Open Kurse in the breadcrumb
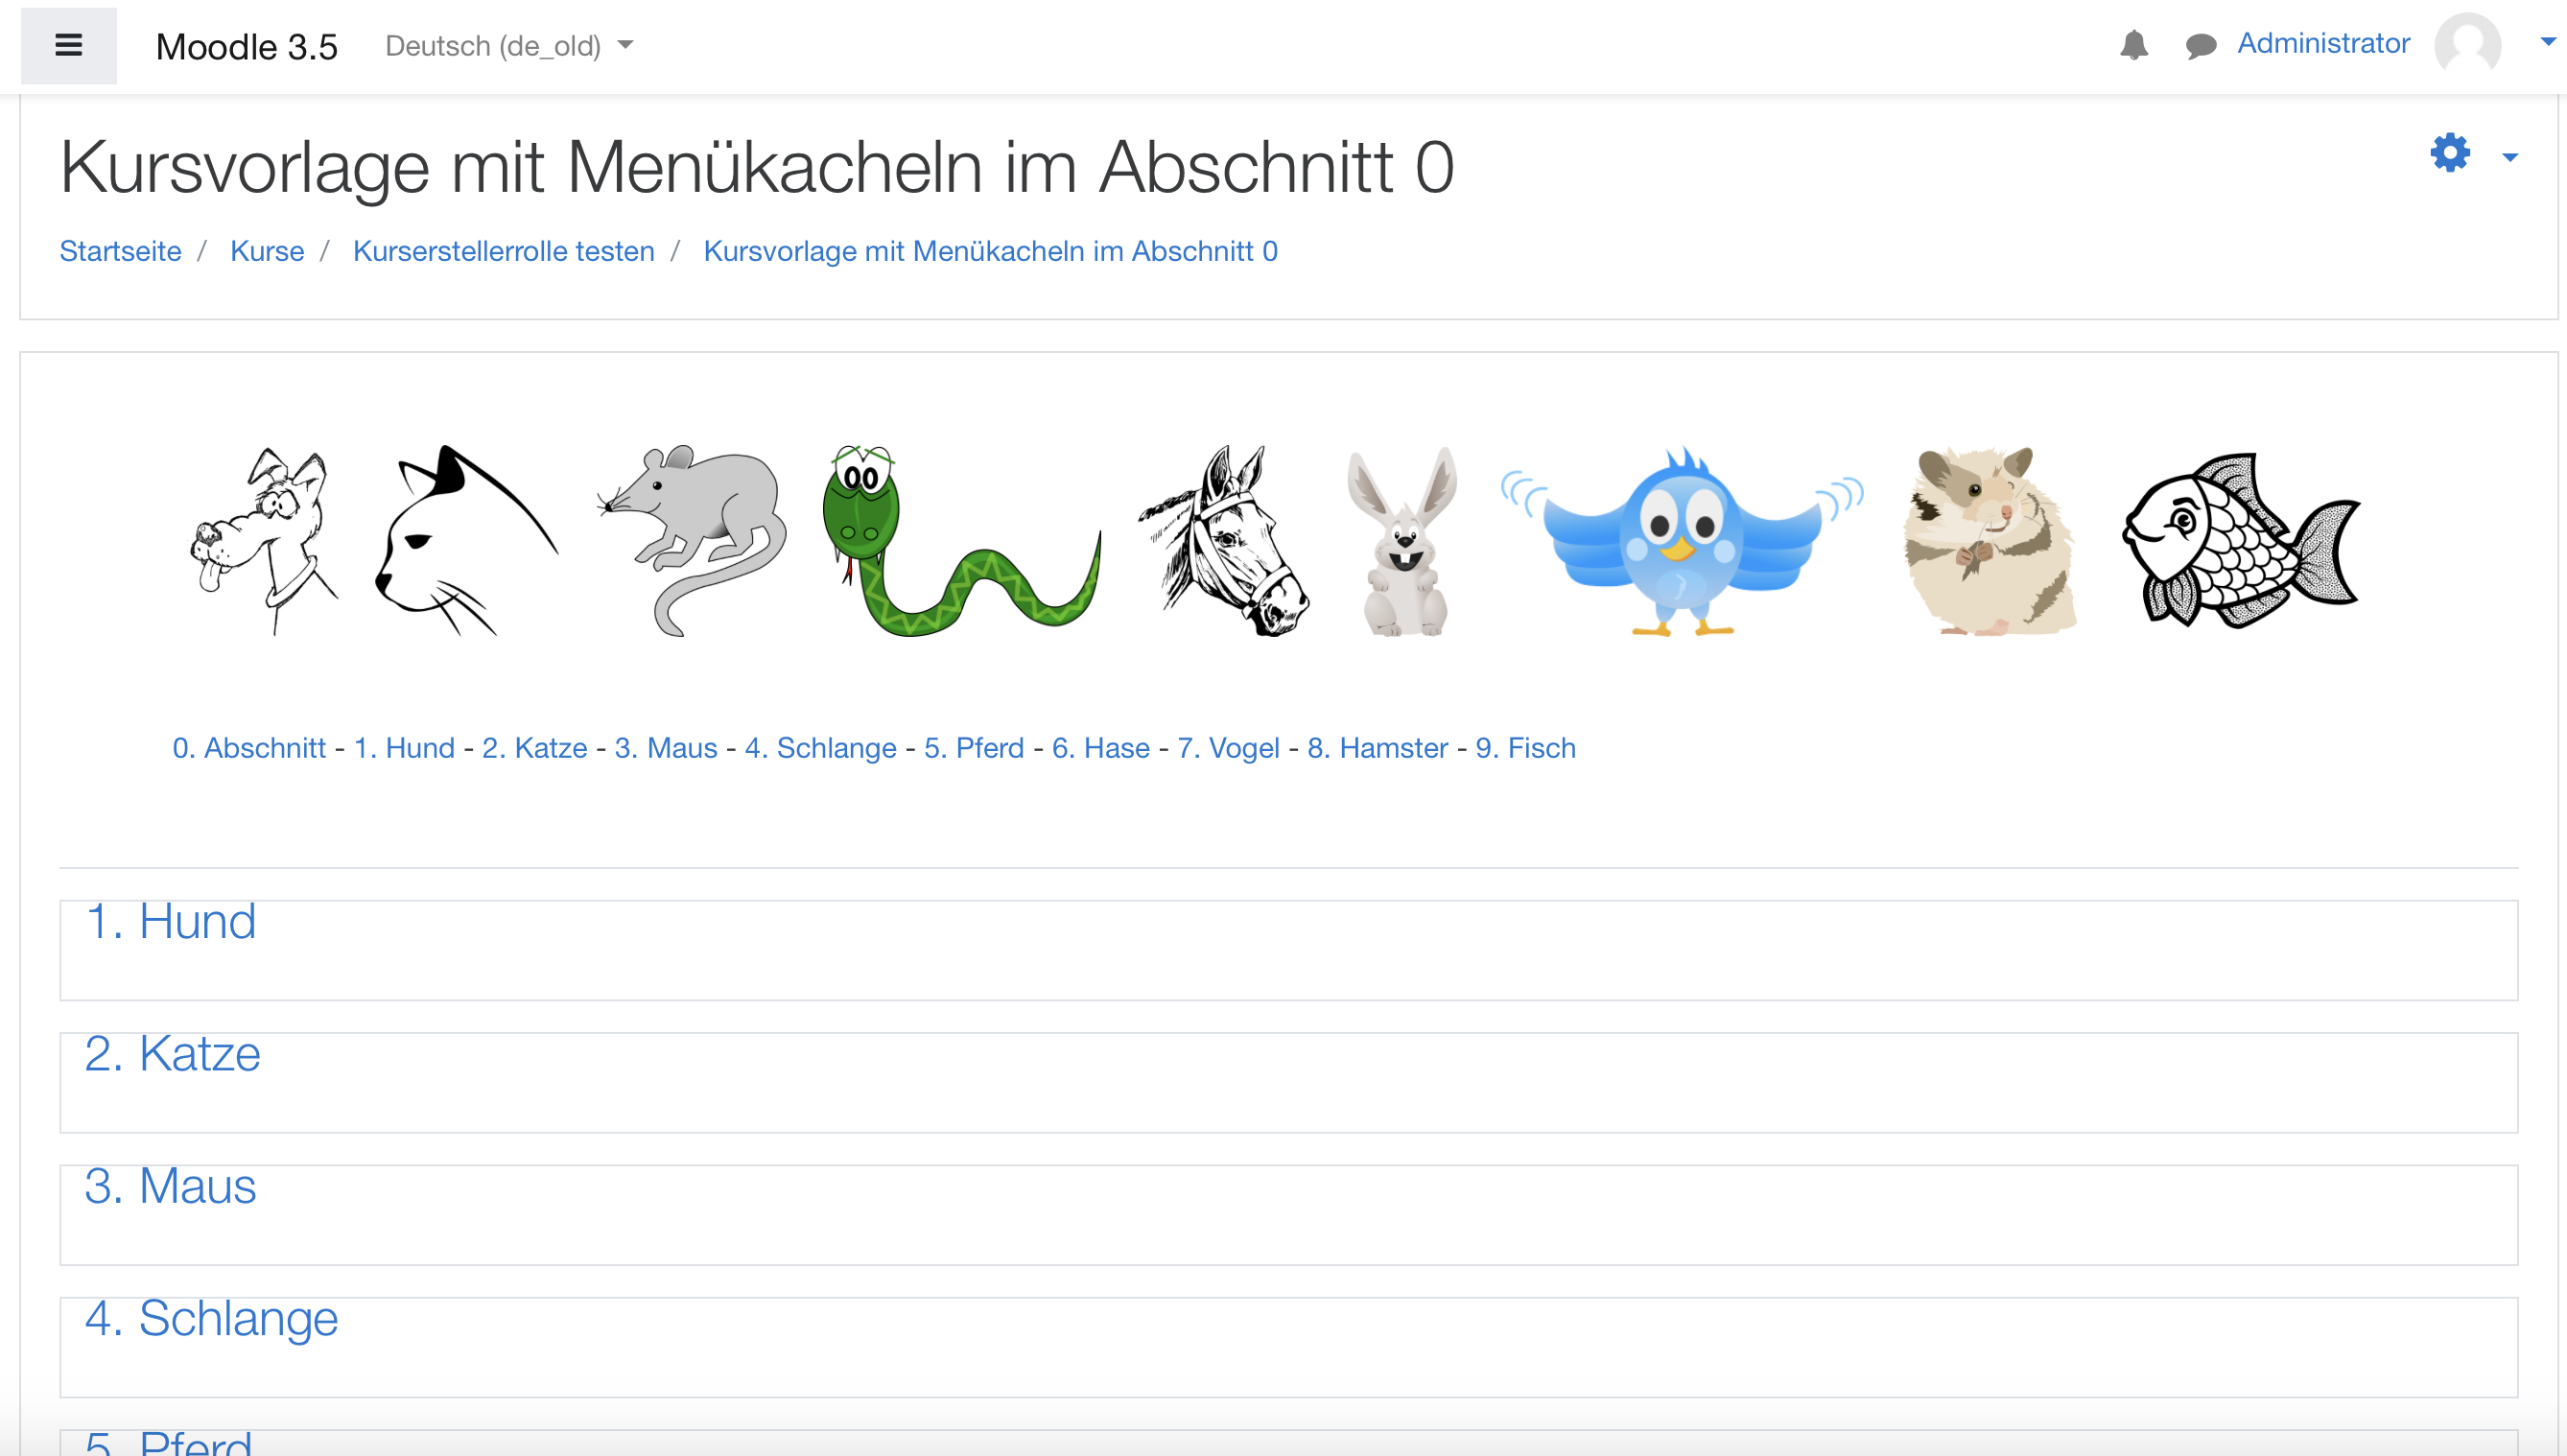 point(267,251)
